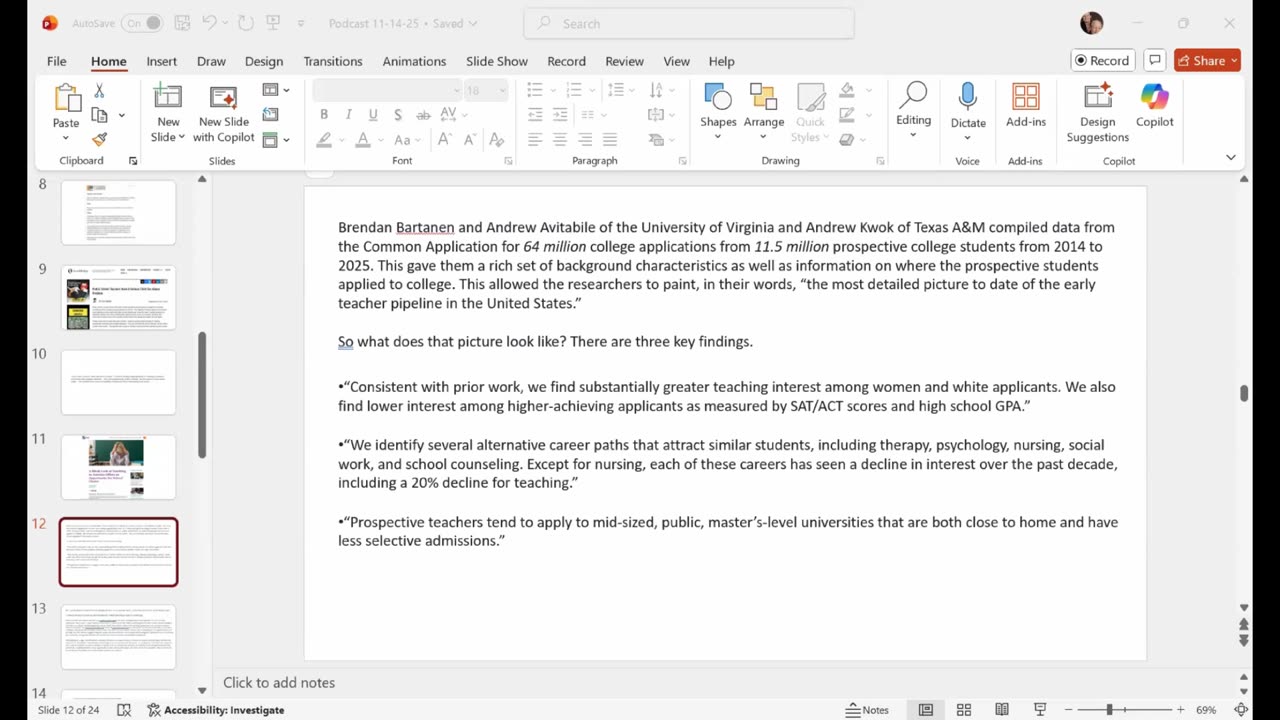Toggle Italic formatting
The width and height of the screenshot is (1280, 720).
(x=348, y=115)
